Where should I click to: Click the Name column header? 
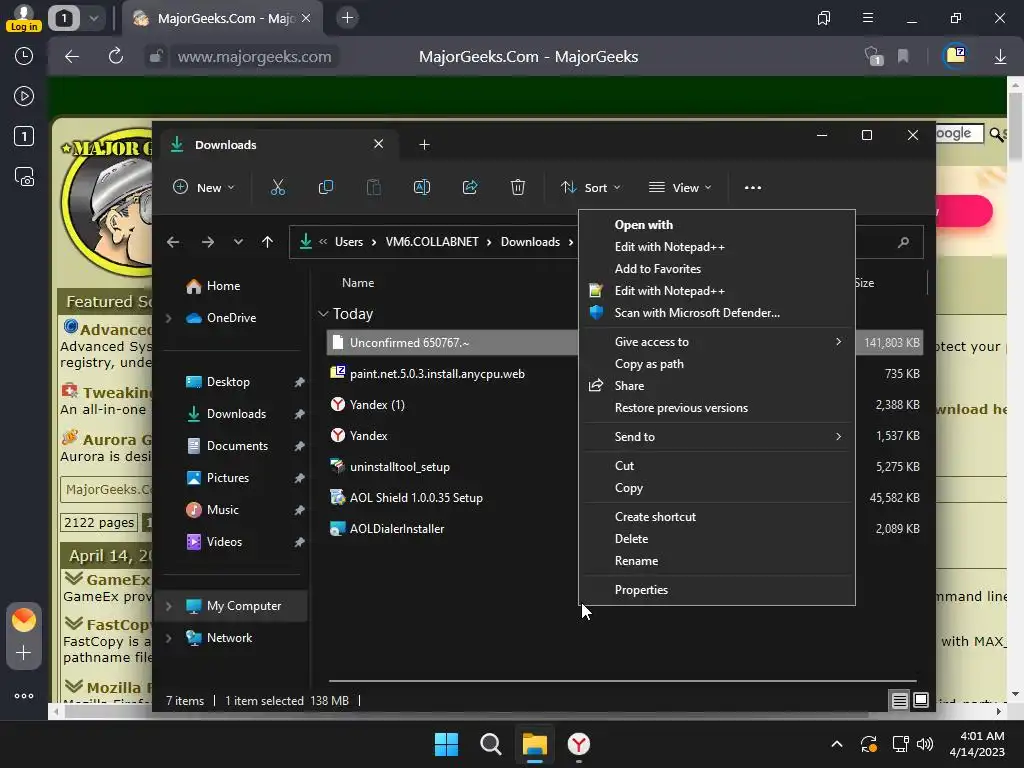tap(358, 283)
